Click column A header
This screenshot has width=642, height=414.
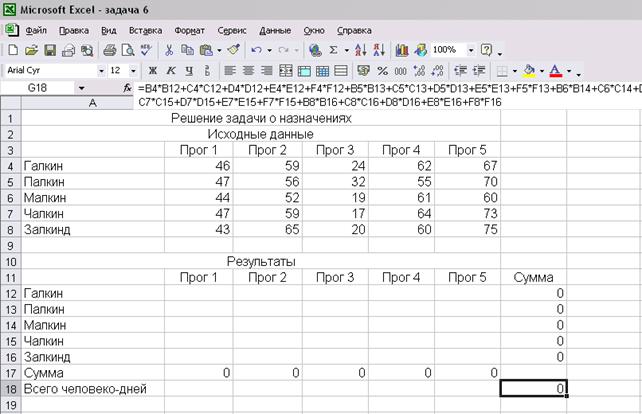[x=93, y=103]
